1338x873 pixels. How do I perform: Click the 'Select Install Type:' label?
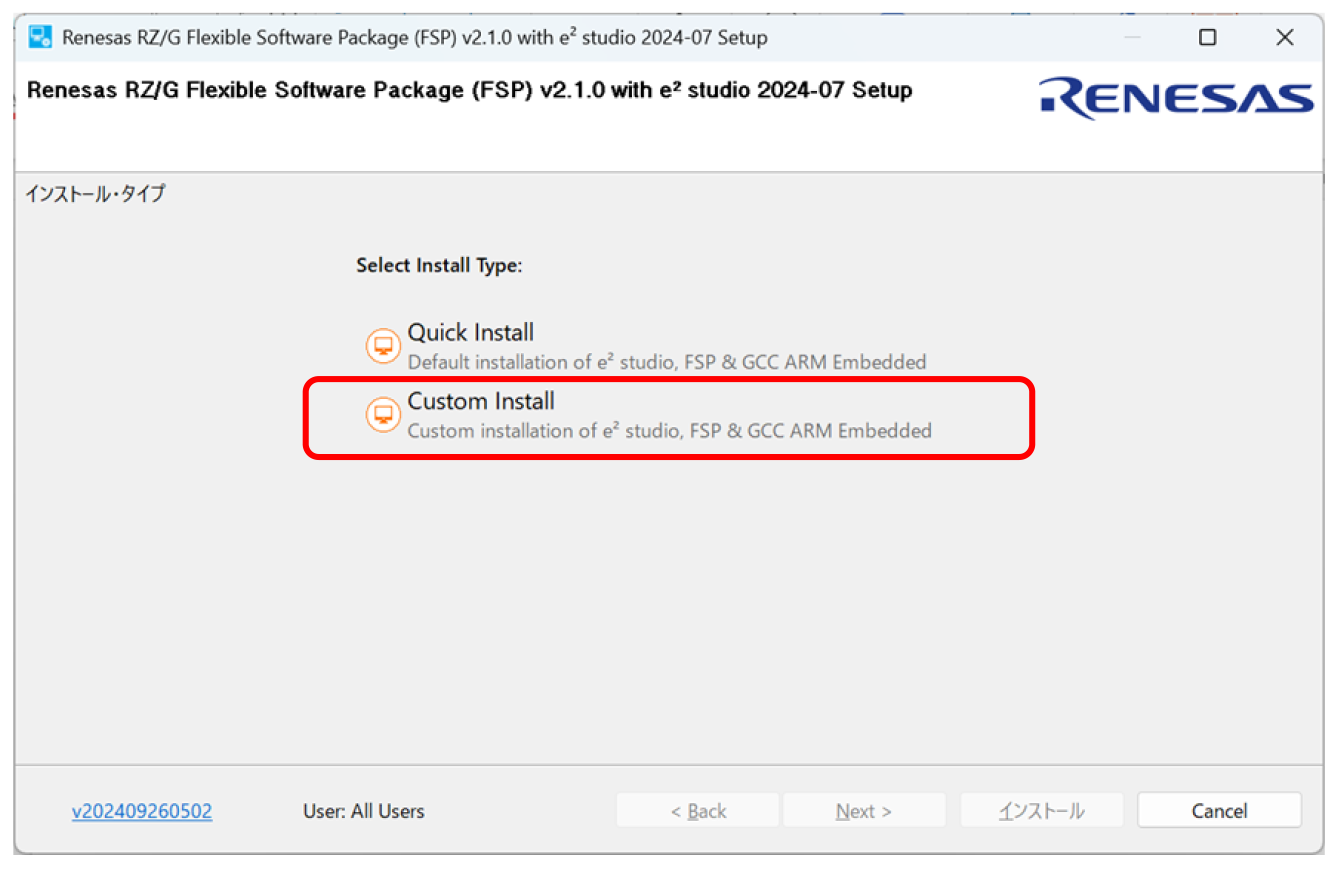440,266
